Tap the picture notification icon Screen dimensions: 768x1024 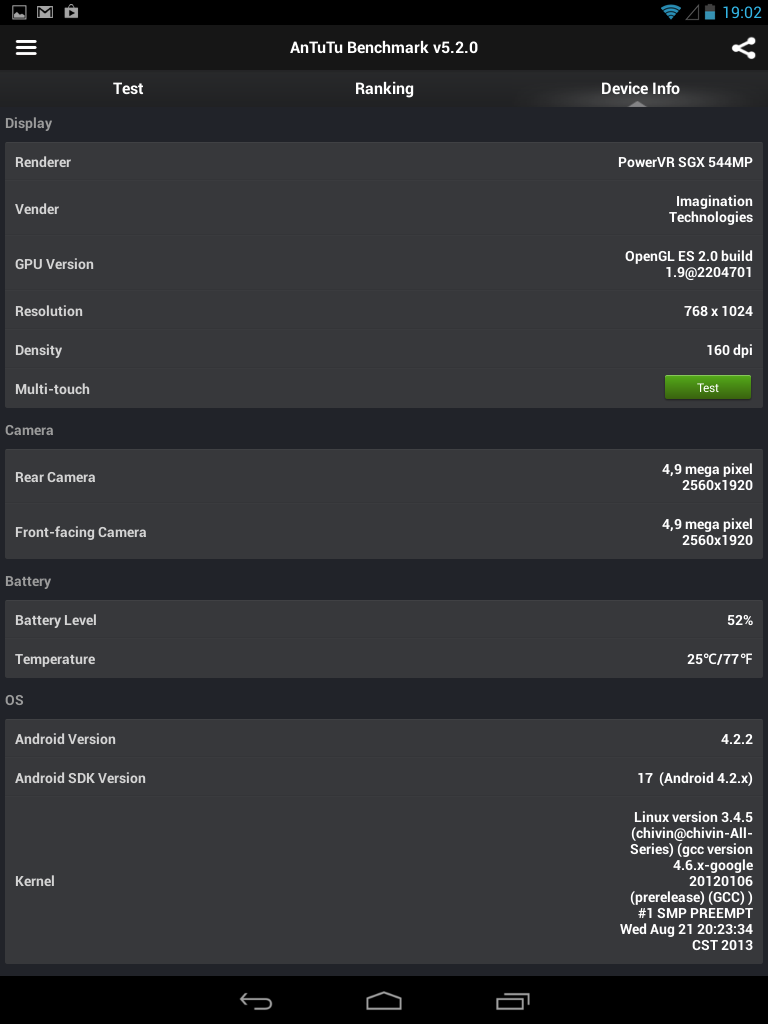[x=19, y=13]
